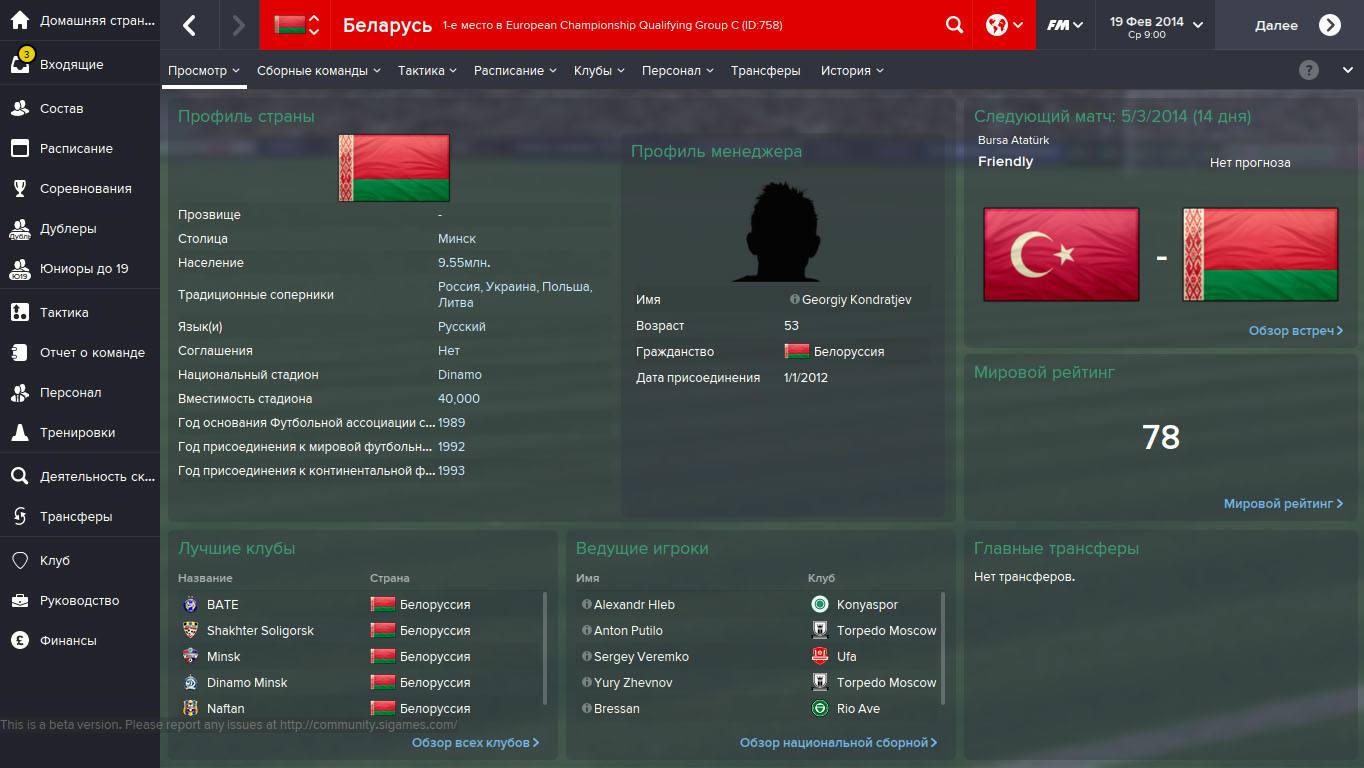Open the FM menu dropdown

click(x=1065, y=25)
